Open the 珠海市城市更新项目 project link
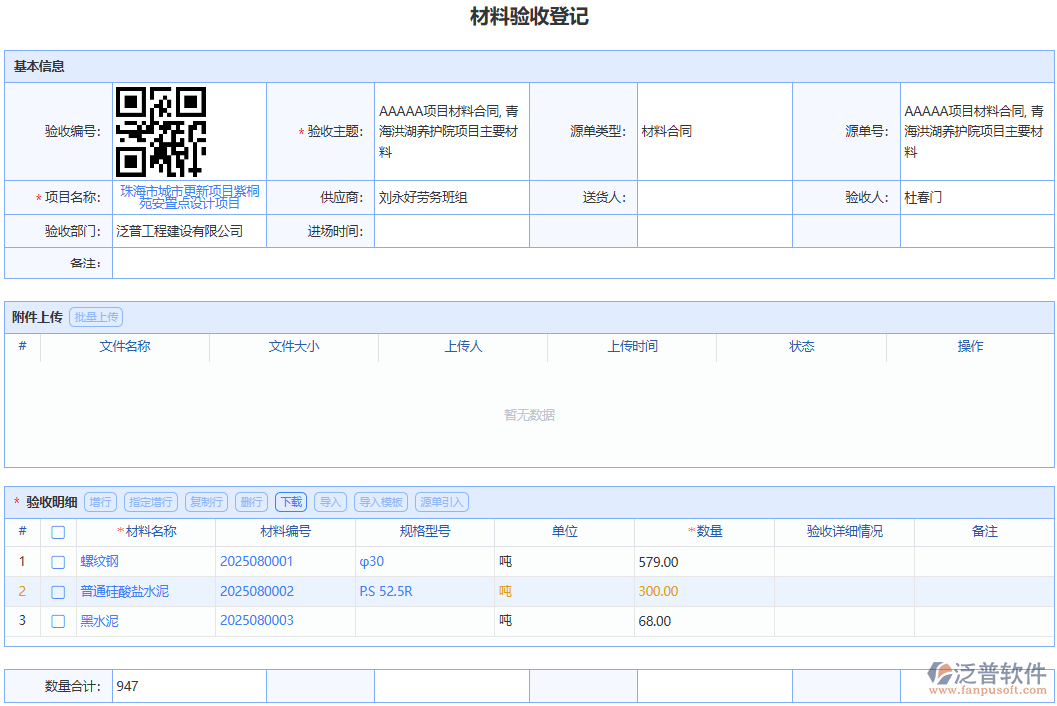The width and height of the screenshot is (1057, 706). (188, 197)
